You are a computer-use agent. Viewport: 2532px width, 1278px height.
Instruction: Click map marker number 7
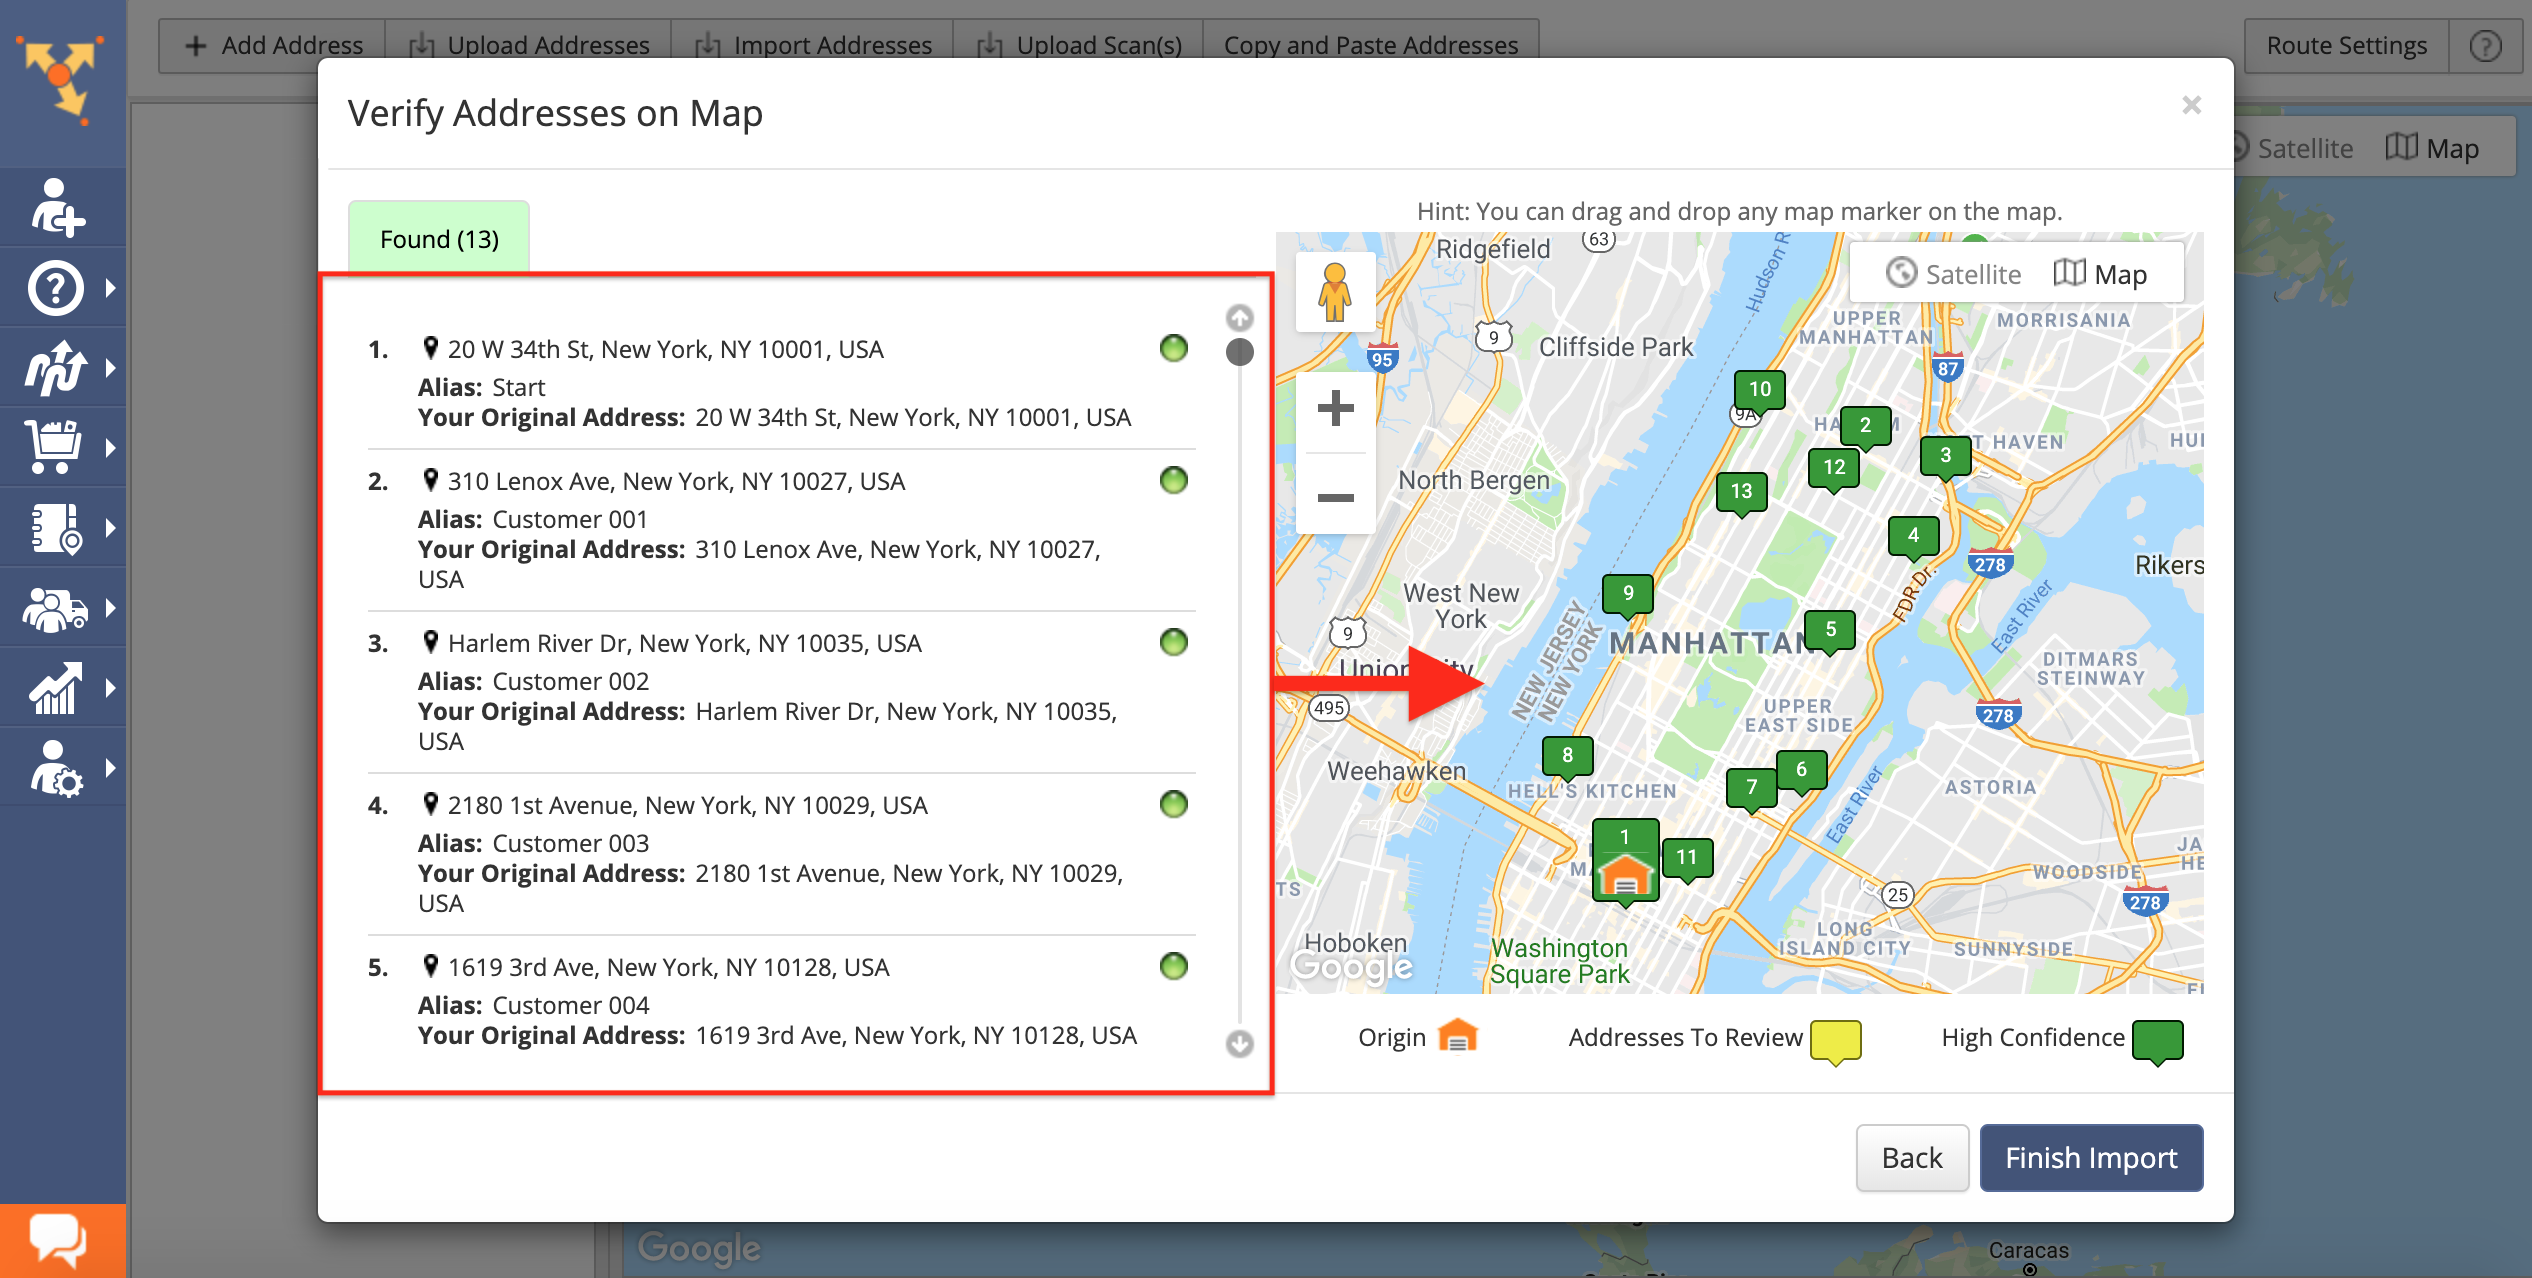(1751, 789)
